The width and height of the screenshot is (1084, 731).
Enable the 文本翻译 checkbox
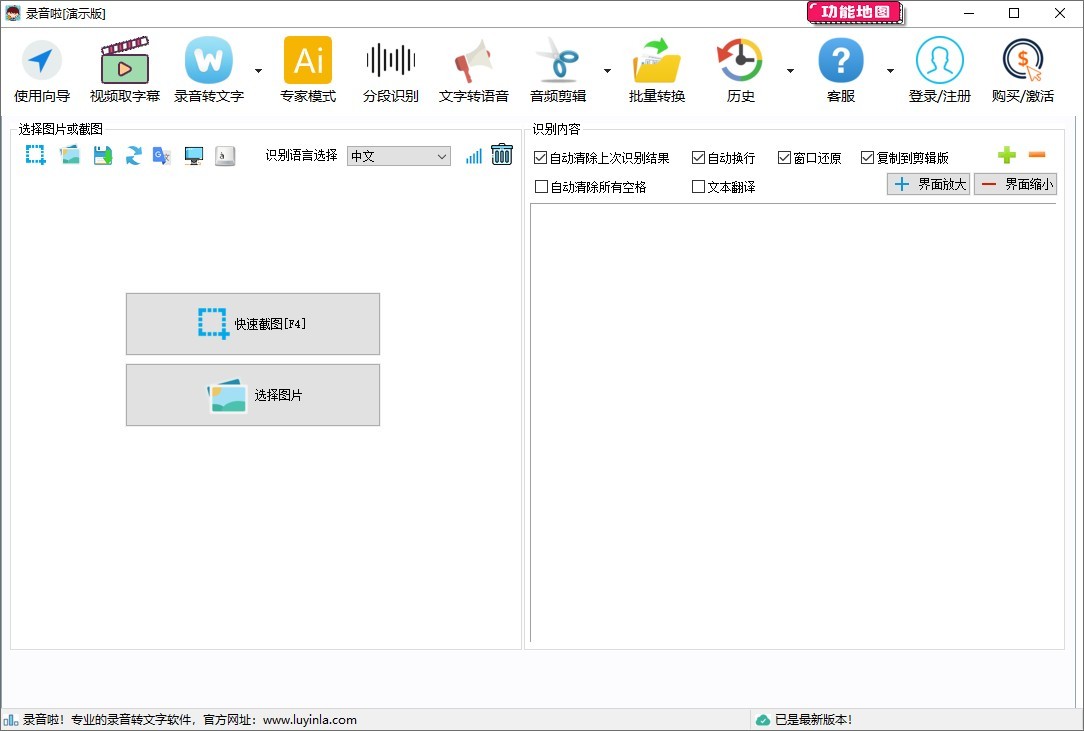(698, 186)
